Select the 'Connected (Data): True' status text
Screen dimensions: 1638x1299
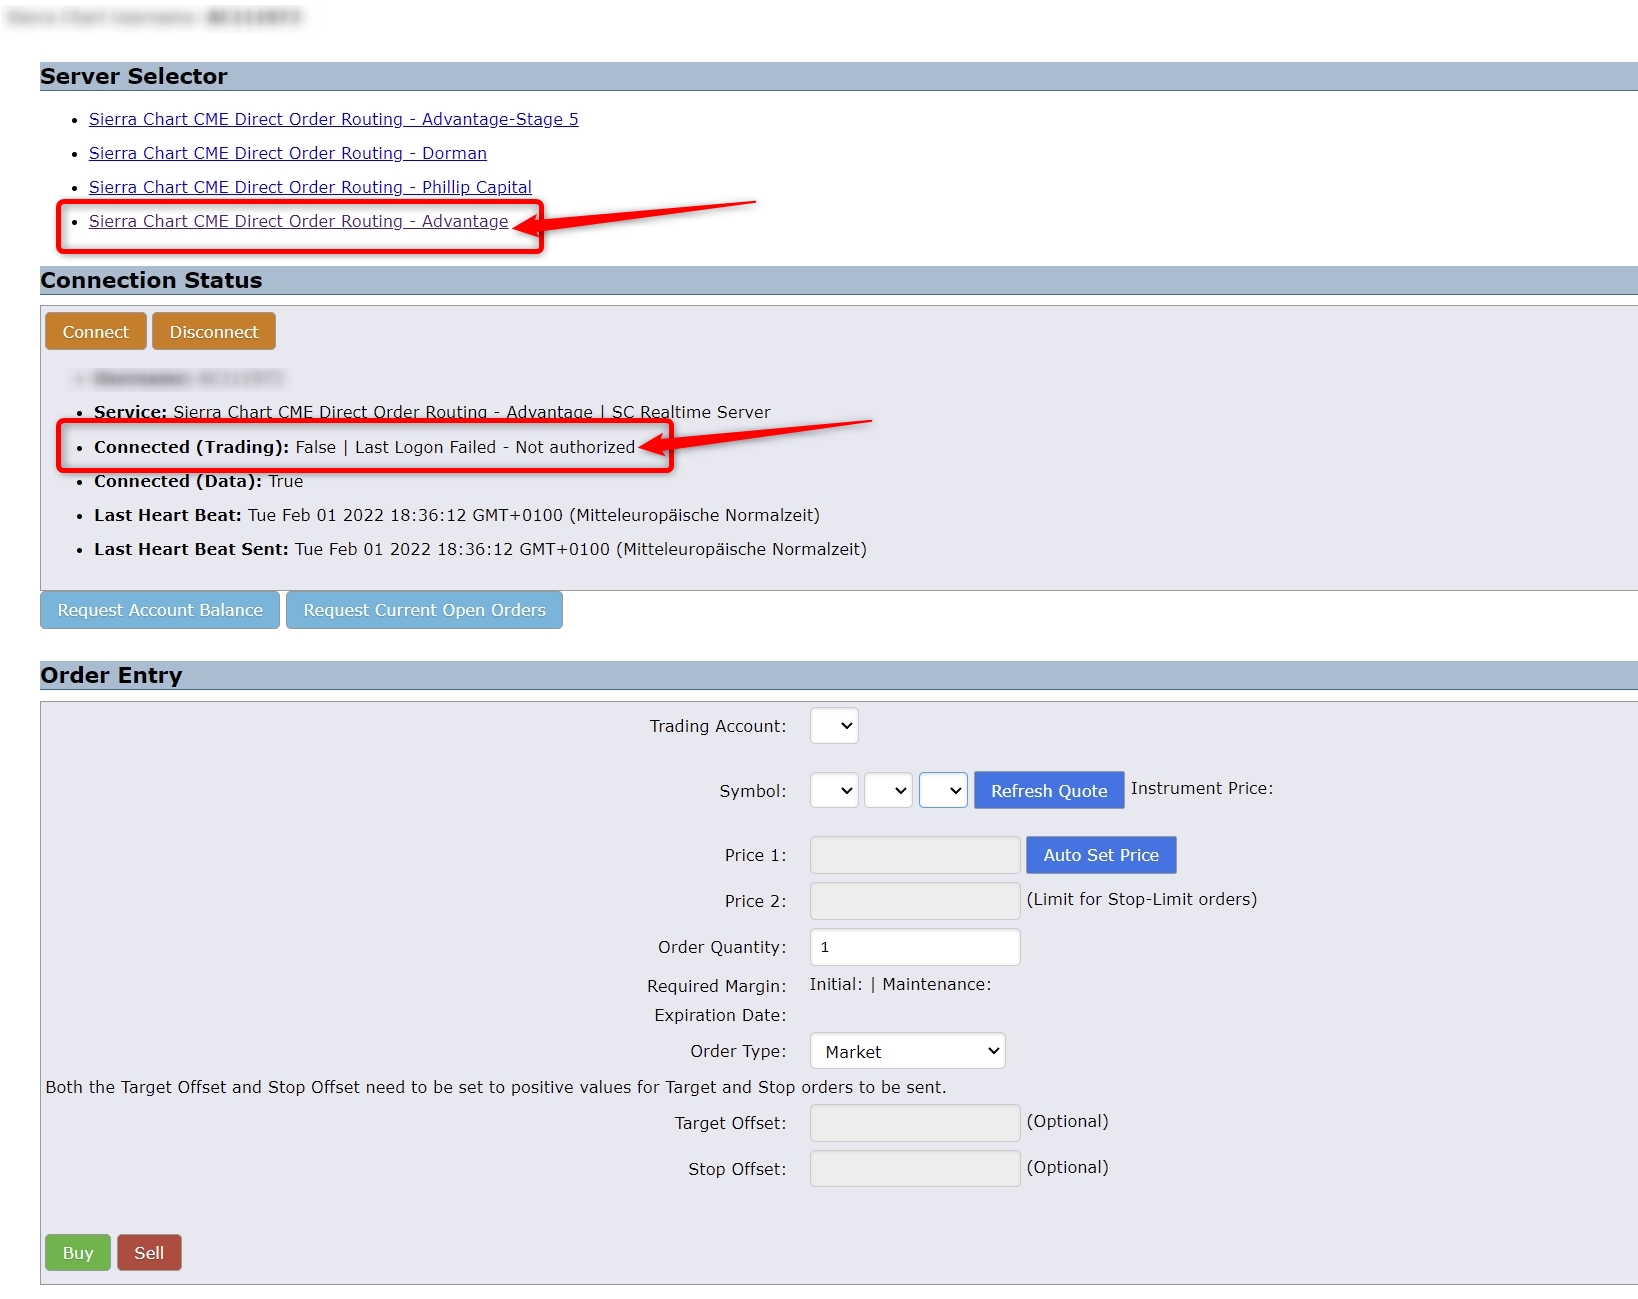tap(198, 481)
